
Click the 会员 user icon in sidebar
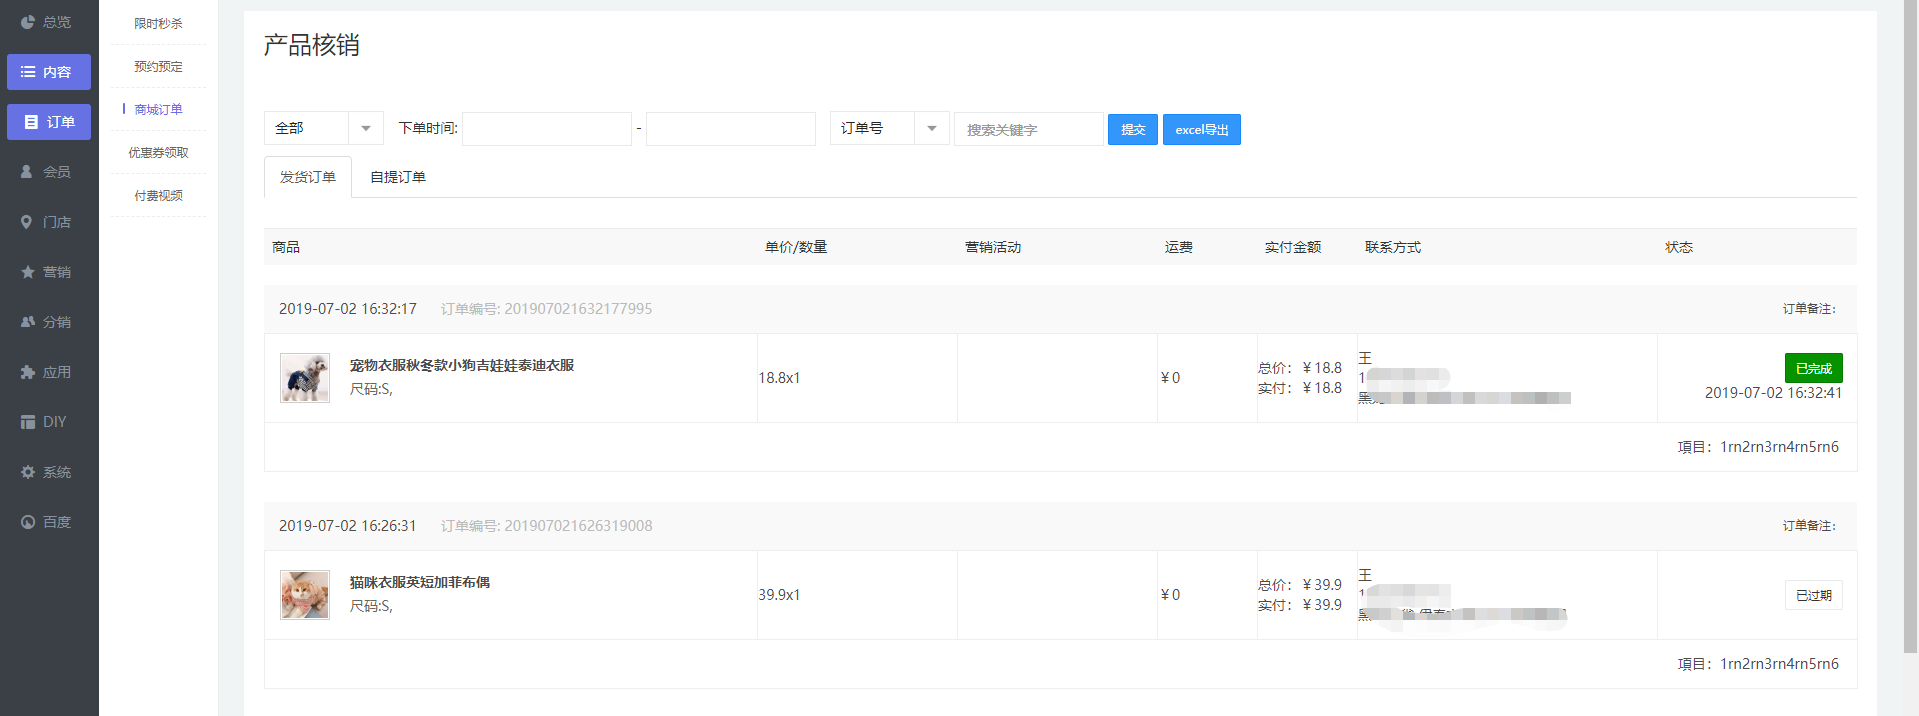28,172
